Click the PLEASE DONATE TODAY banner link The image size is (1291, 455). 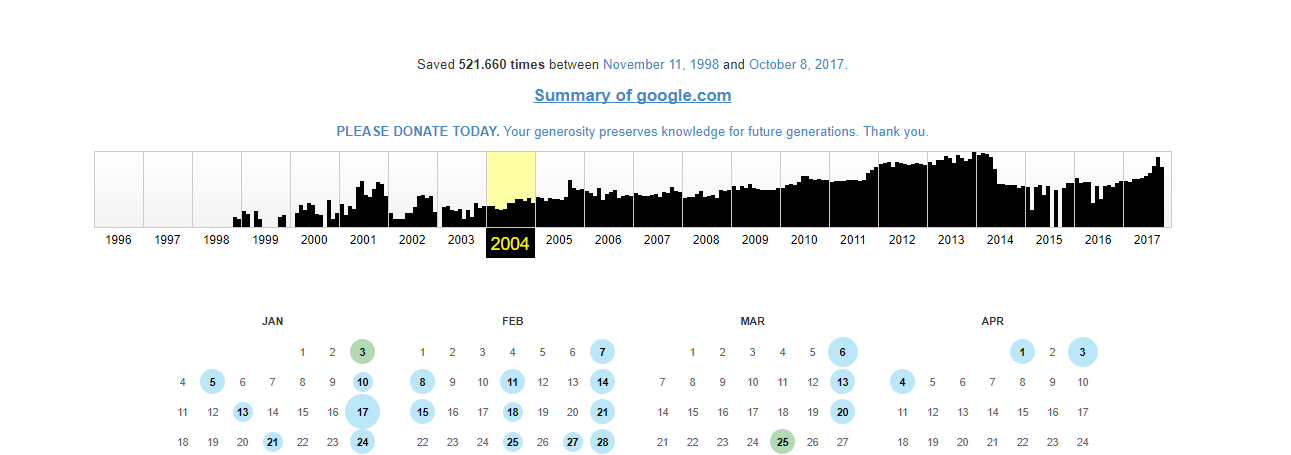pyautogui.click(x=632, y=132)
